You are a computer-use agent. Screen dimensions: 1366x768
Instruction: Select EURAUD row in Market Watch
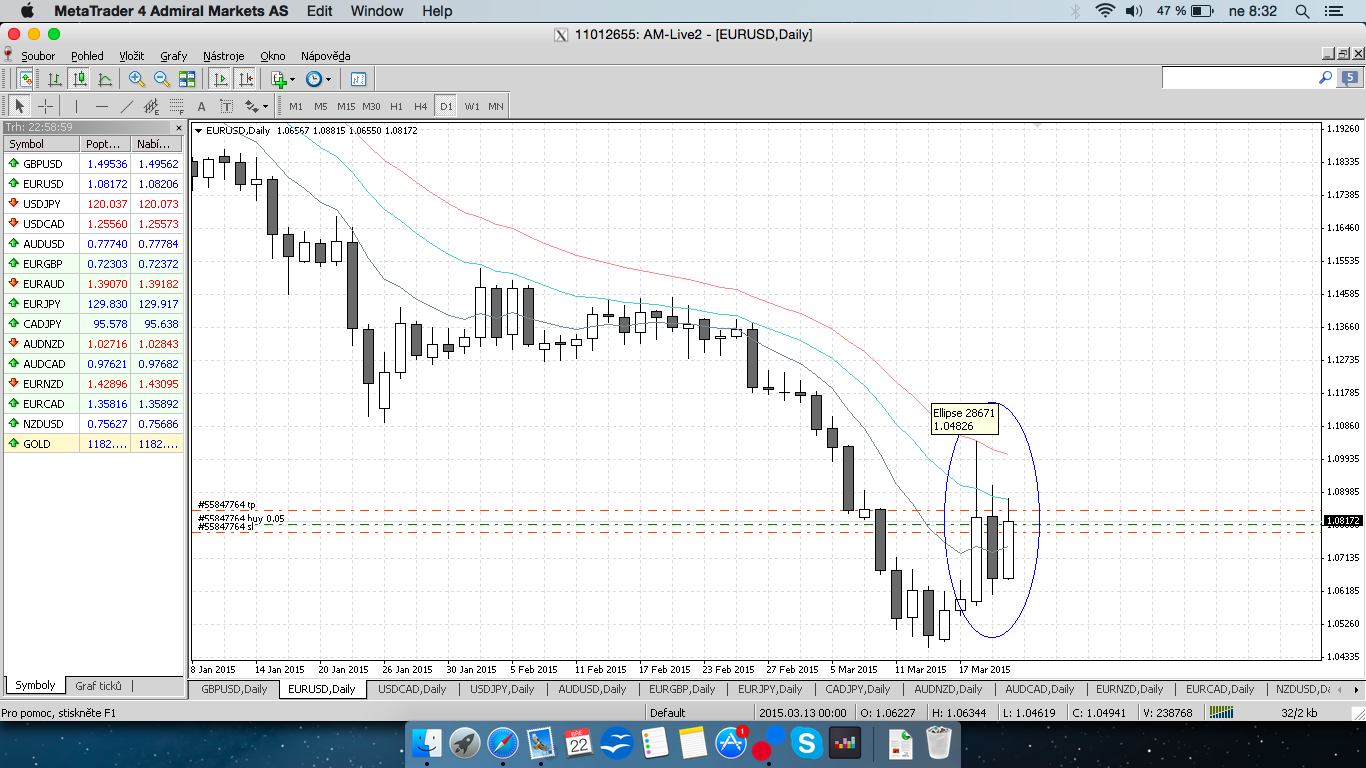94,284
